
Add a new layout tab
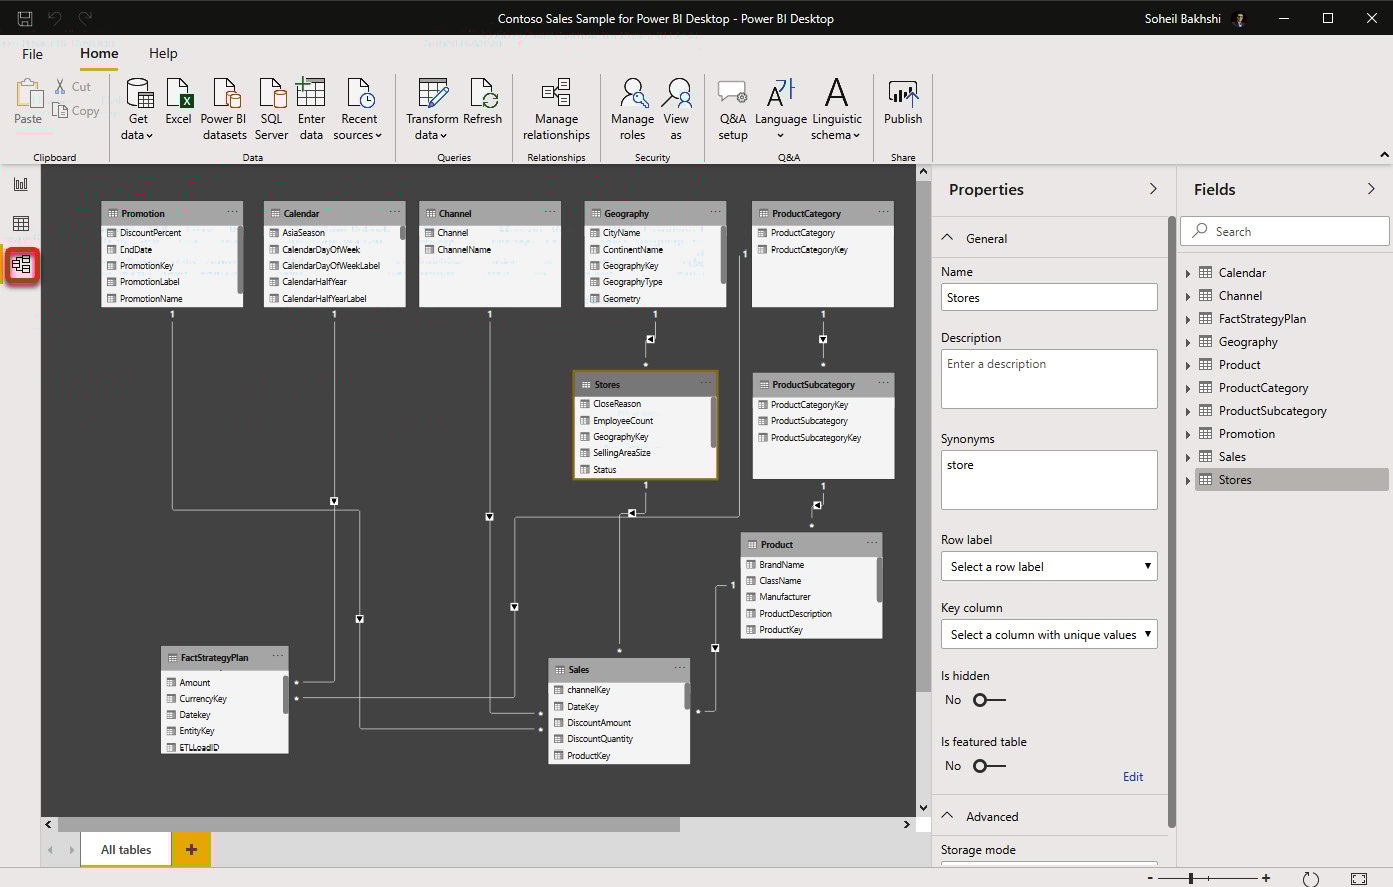(x=191, y=850)
